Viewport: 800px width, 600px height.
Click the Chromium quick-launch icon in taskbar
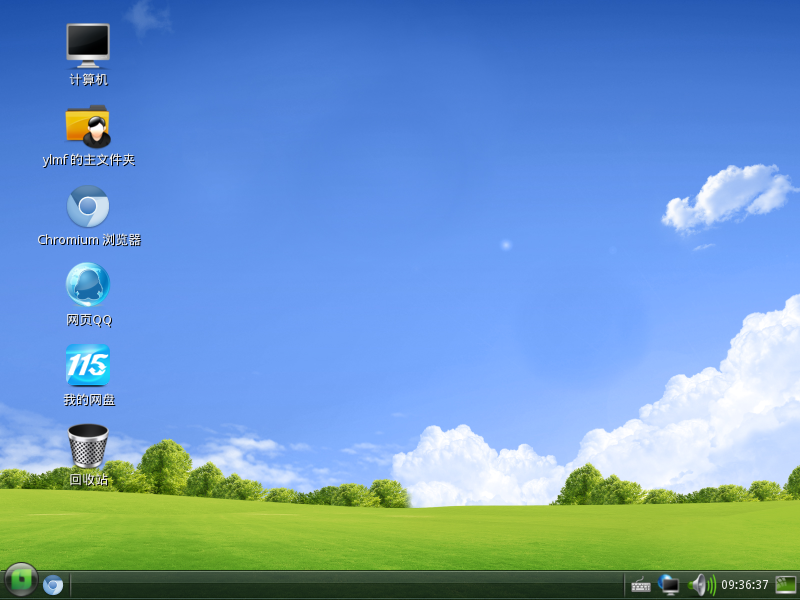pos(53,585)
